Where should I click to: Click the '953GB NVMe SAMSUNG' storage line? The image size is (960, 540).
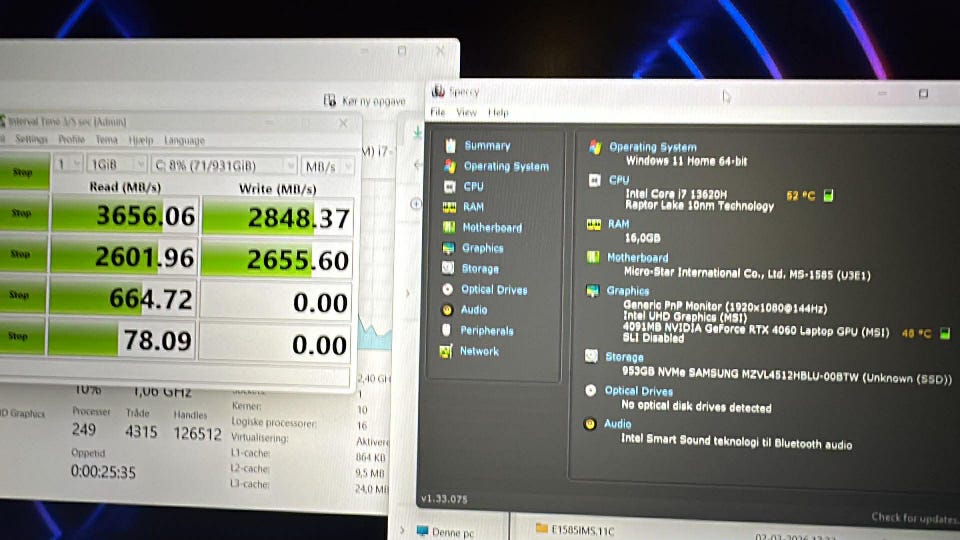point(787,375)
